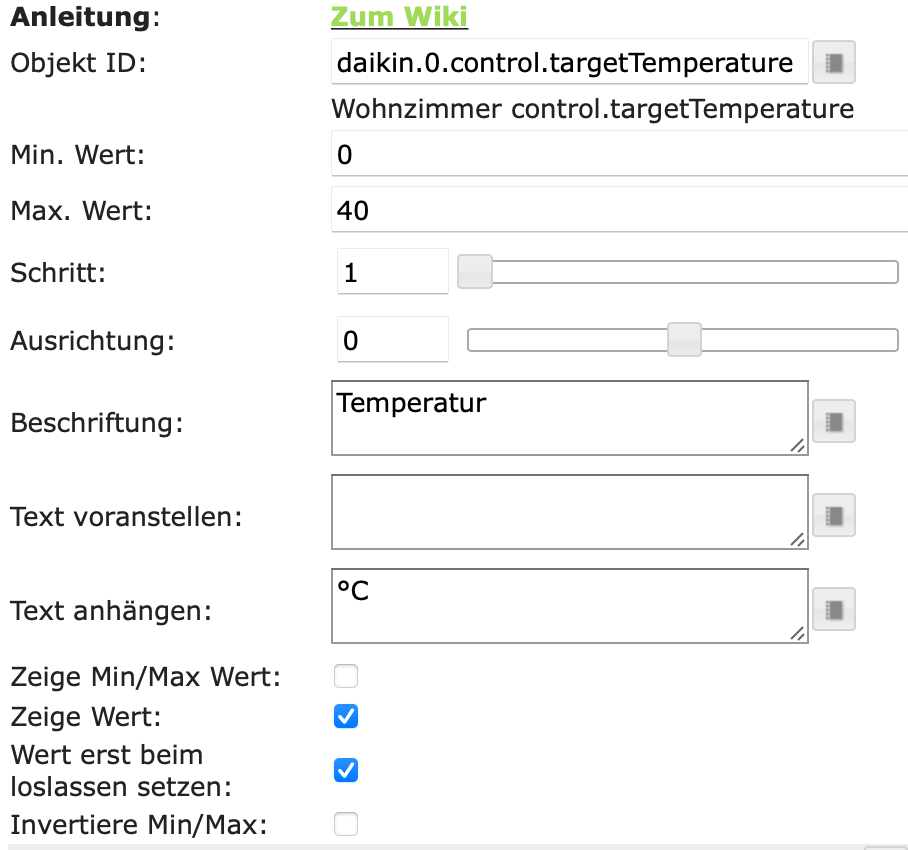Viewport: 908px width, 850px height.
Task: Open object picker beside Objekt ID field
Action: tap(834, 64)
